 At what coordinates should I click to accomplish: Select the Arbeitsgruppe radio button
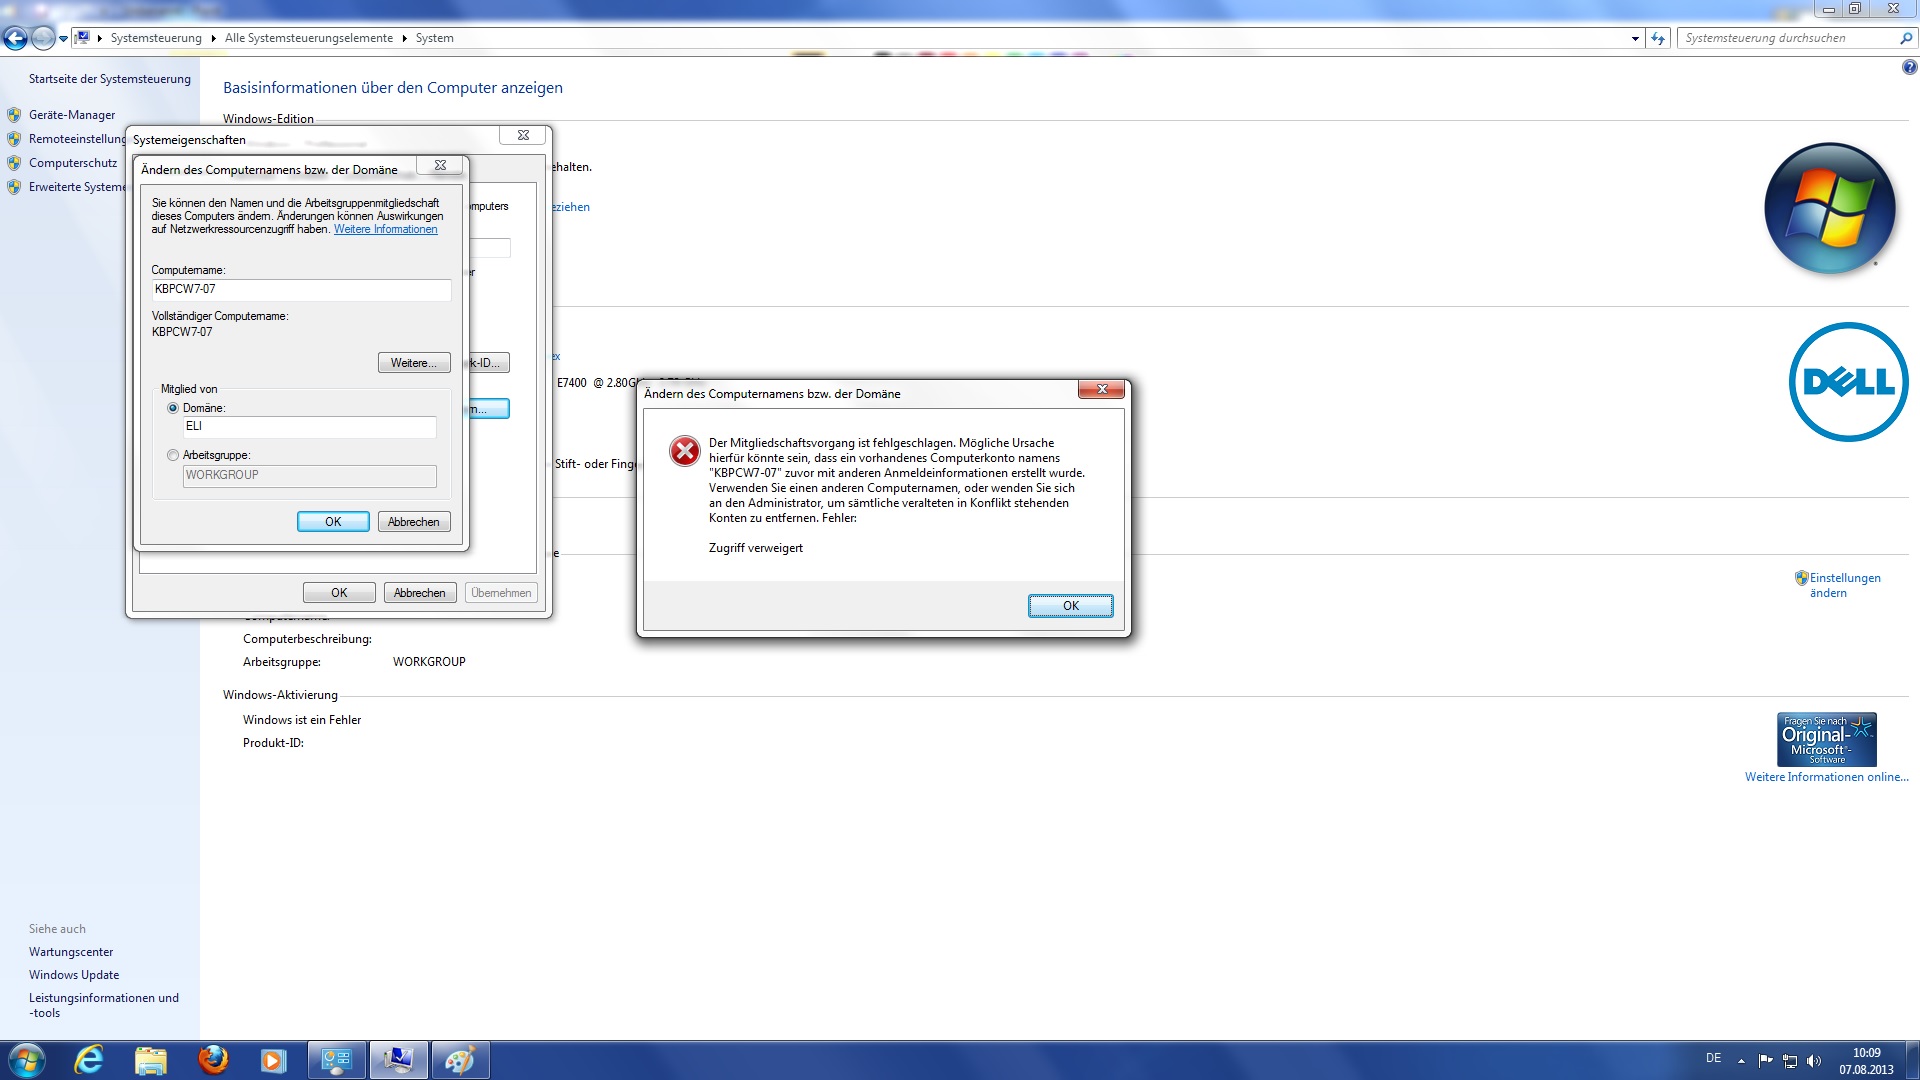click(x=173, y=455)
